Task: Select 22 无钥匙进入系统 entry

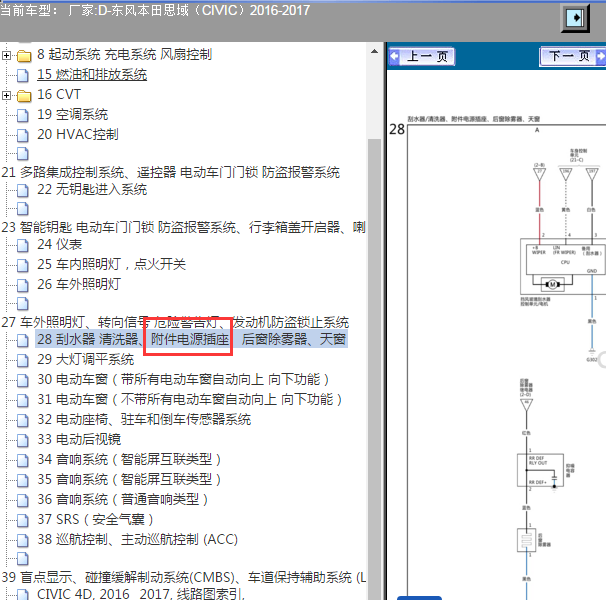Action: [92, 189]
